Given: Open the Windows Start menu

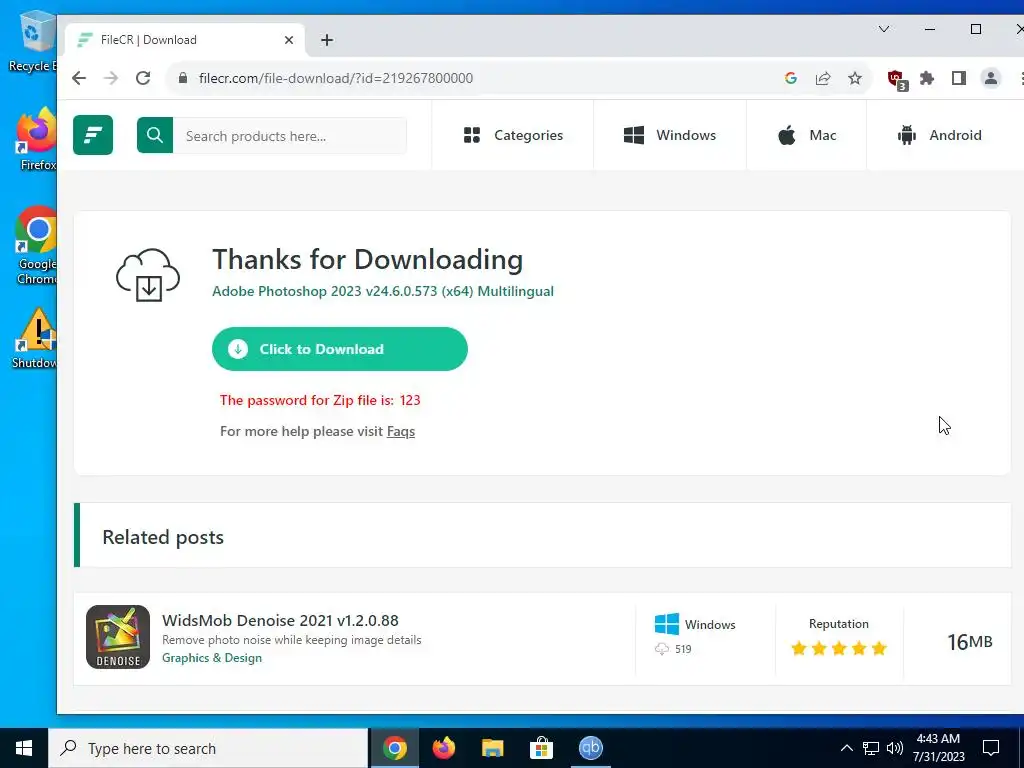Looking at the screenshot, I should point(24,748).
